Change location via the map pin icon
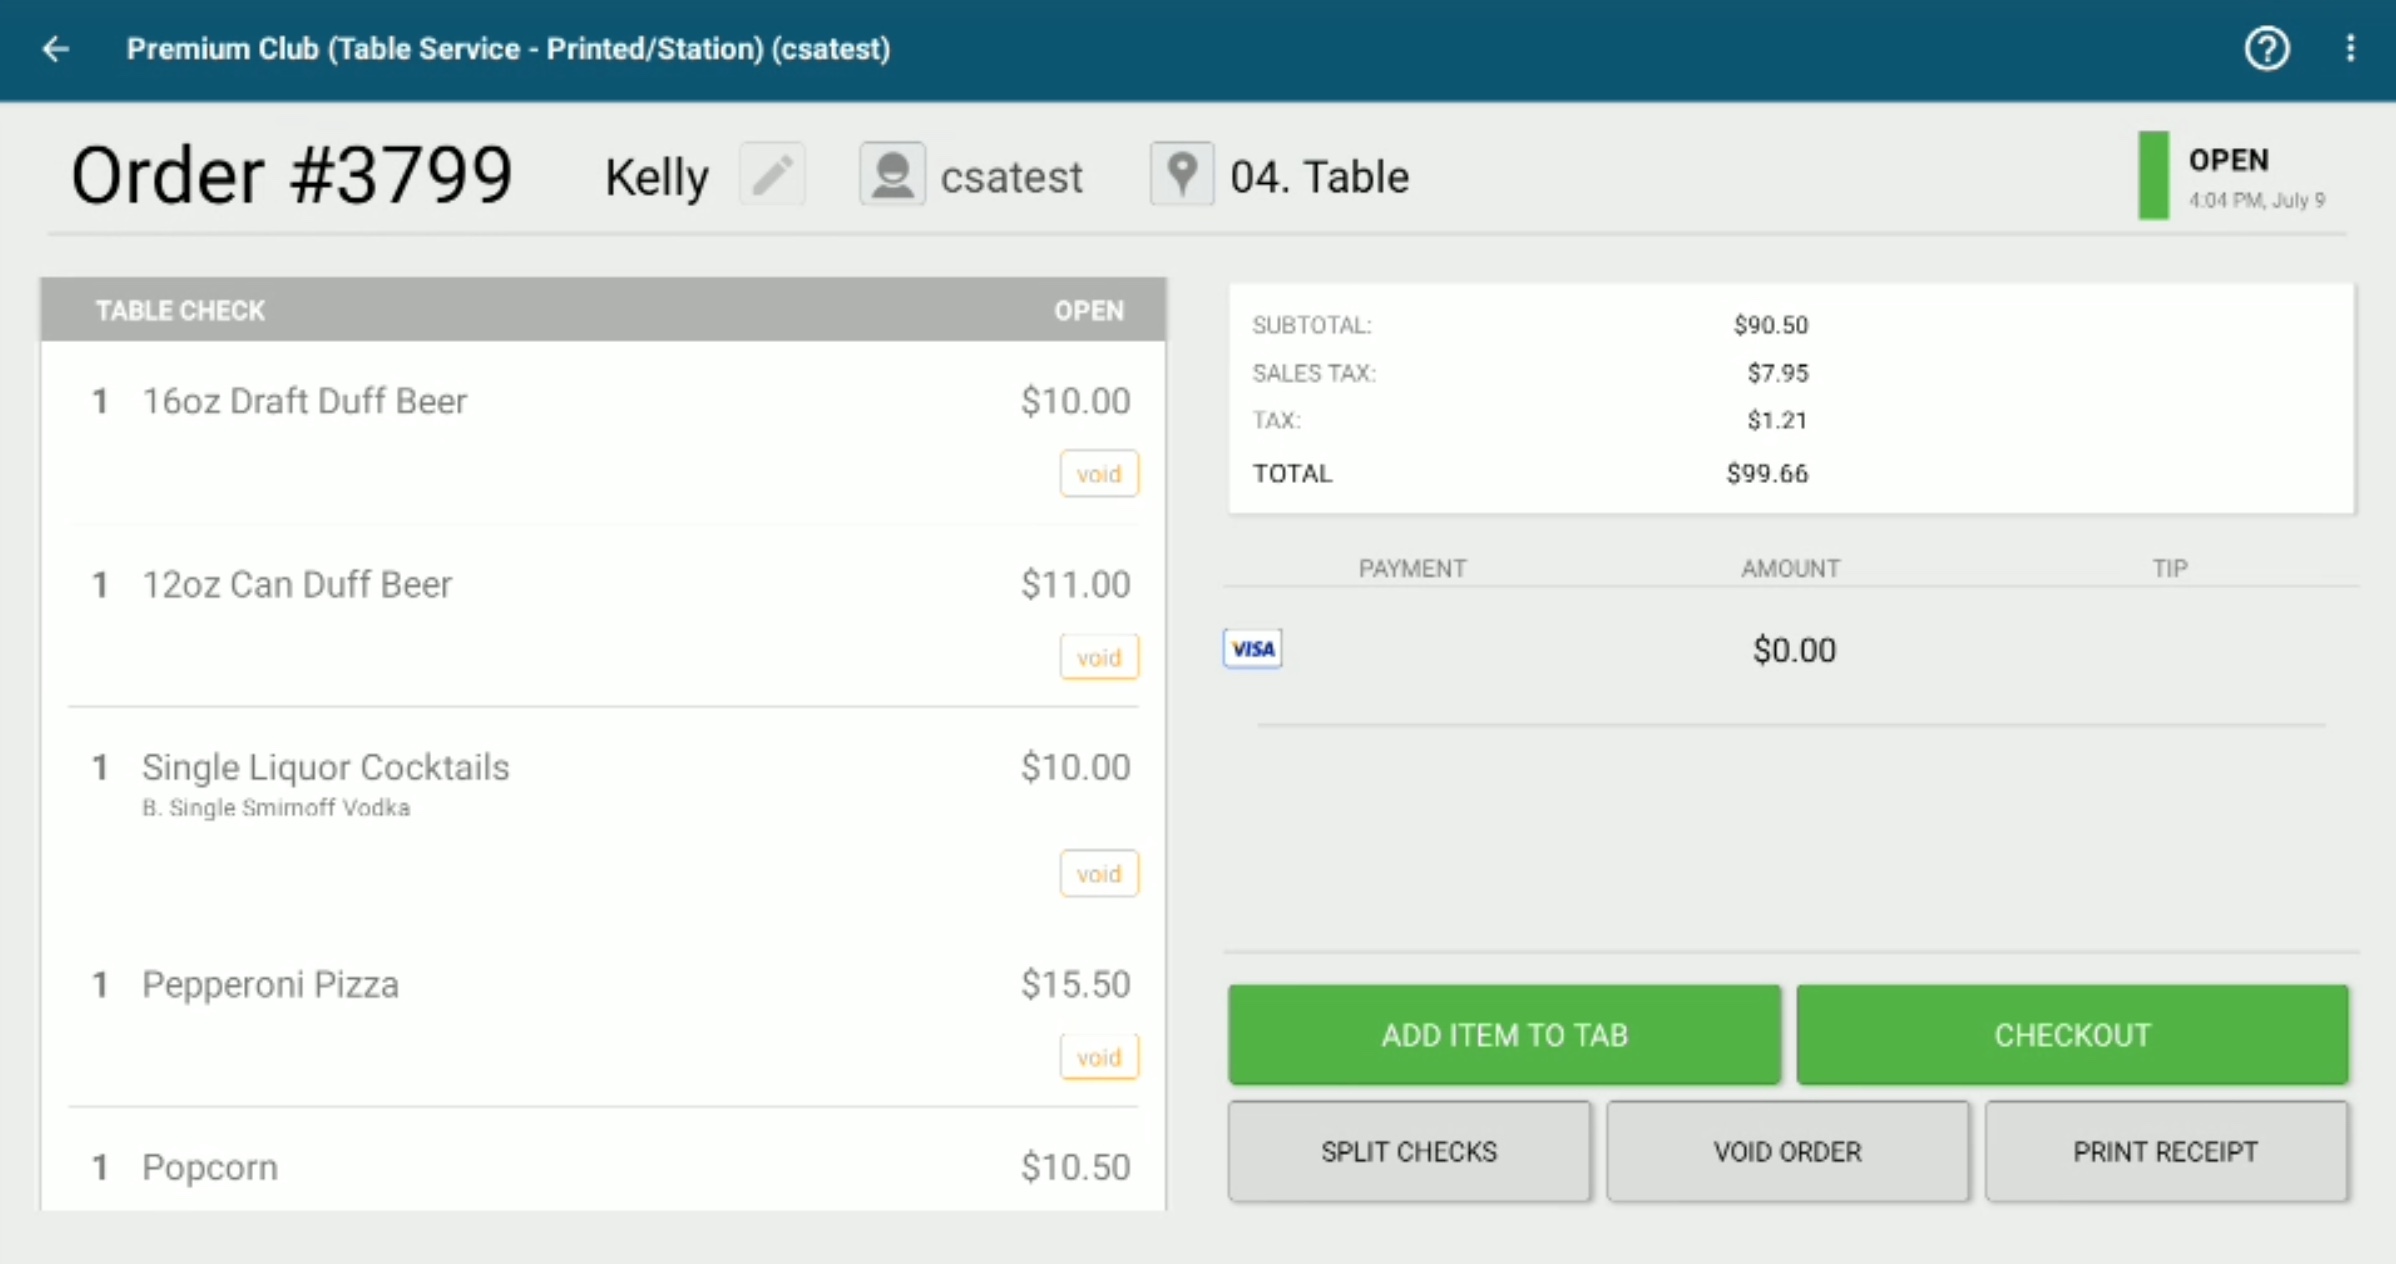This screenshot has width=2396, height=1264. (x=1182, y=175)
